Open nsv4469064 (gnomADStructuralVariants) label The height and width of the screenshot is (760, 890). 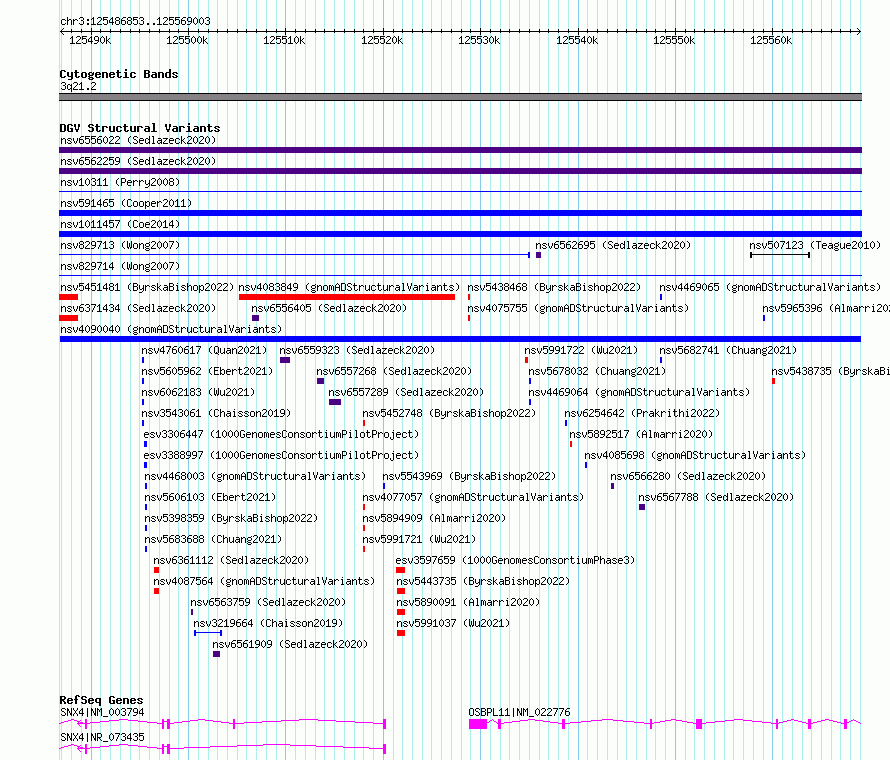(x=639, y=392)
